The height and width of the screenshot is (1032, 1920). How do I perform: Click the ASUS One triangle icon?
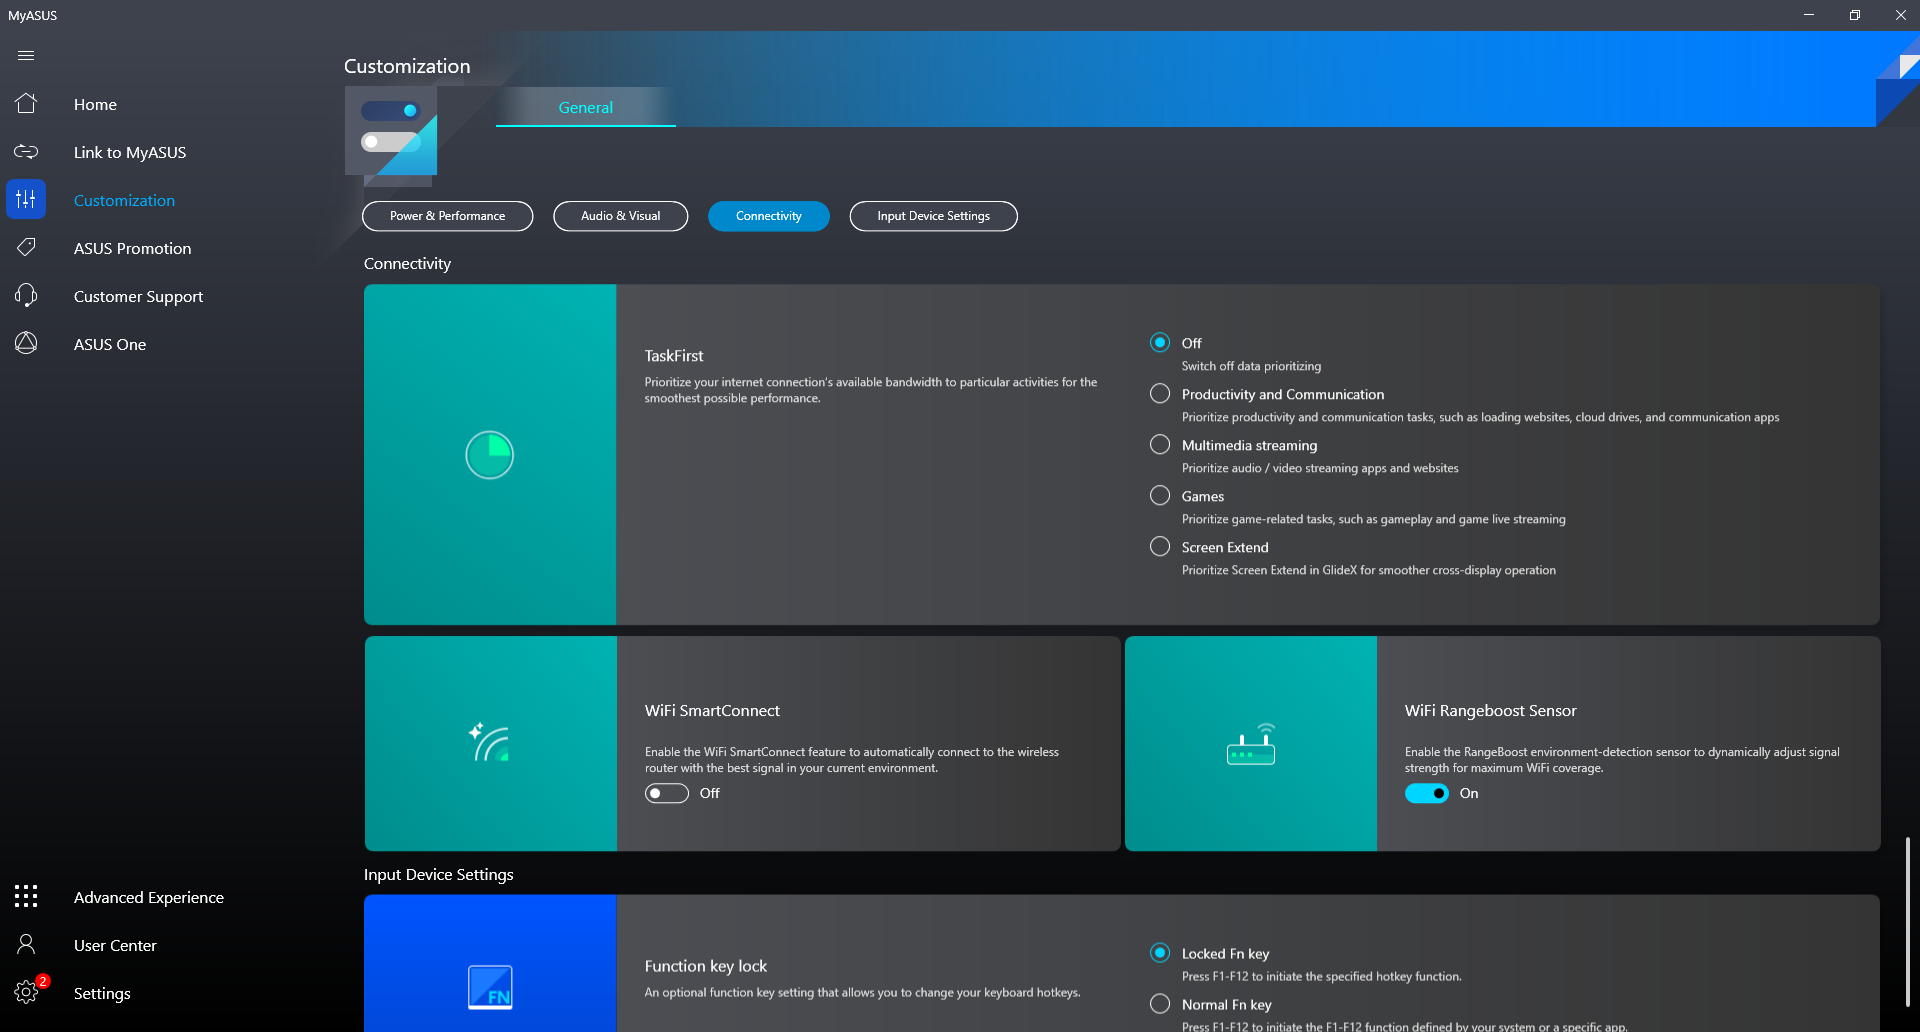click(26, 343)
